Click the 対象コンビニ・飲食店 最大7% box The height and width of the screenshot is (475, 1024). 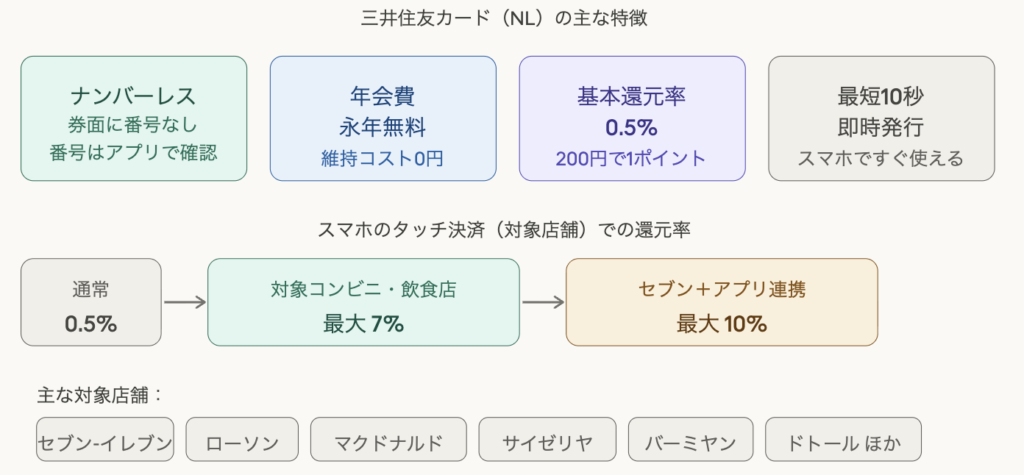(363, 302)
